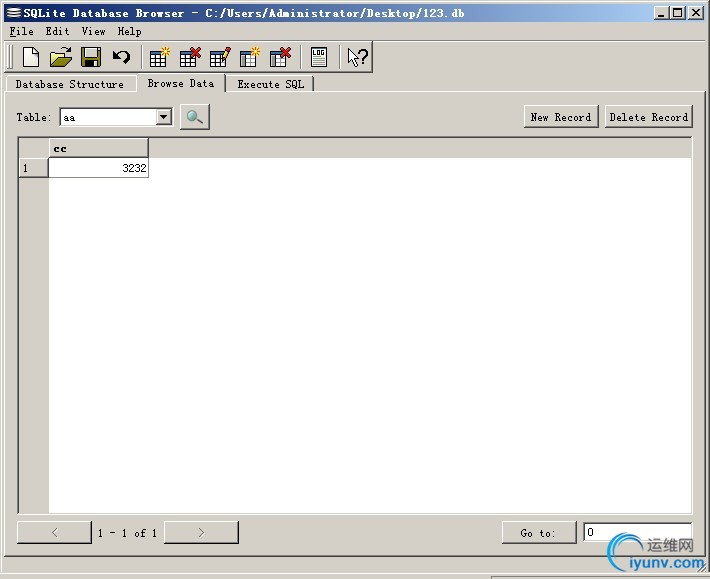Click the magnifier search icon beside Table
710x579 pixels.
click(x=195, y=117)
